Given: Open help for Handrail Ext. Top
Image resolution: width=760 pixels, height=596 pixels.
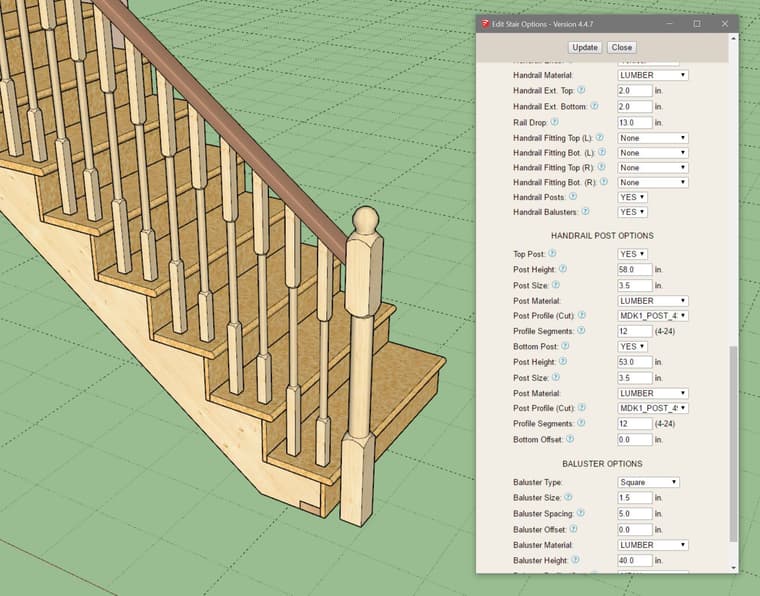Looking at the screenshot, I should click(581, 90).
